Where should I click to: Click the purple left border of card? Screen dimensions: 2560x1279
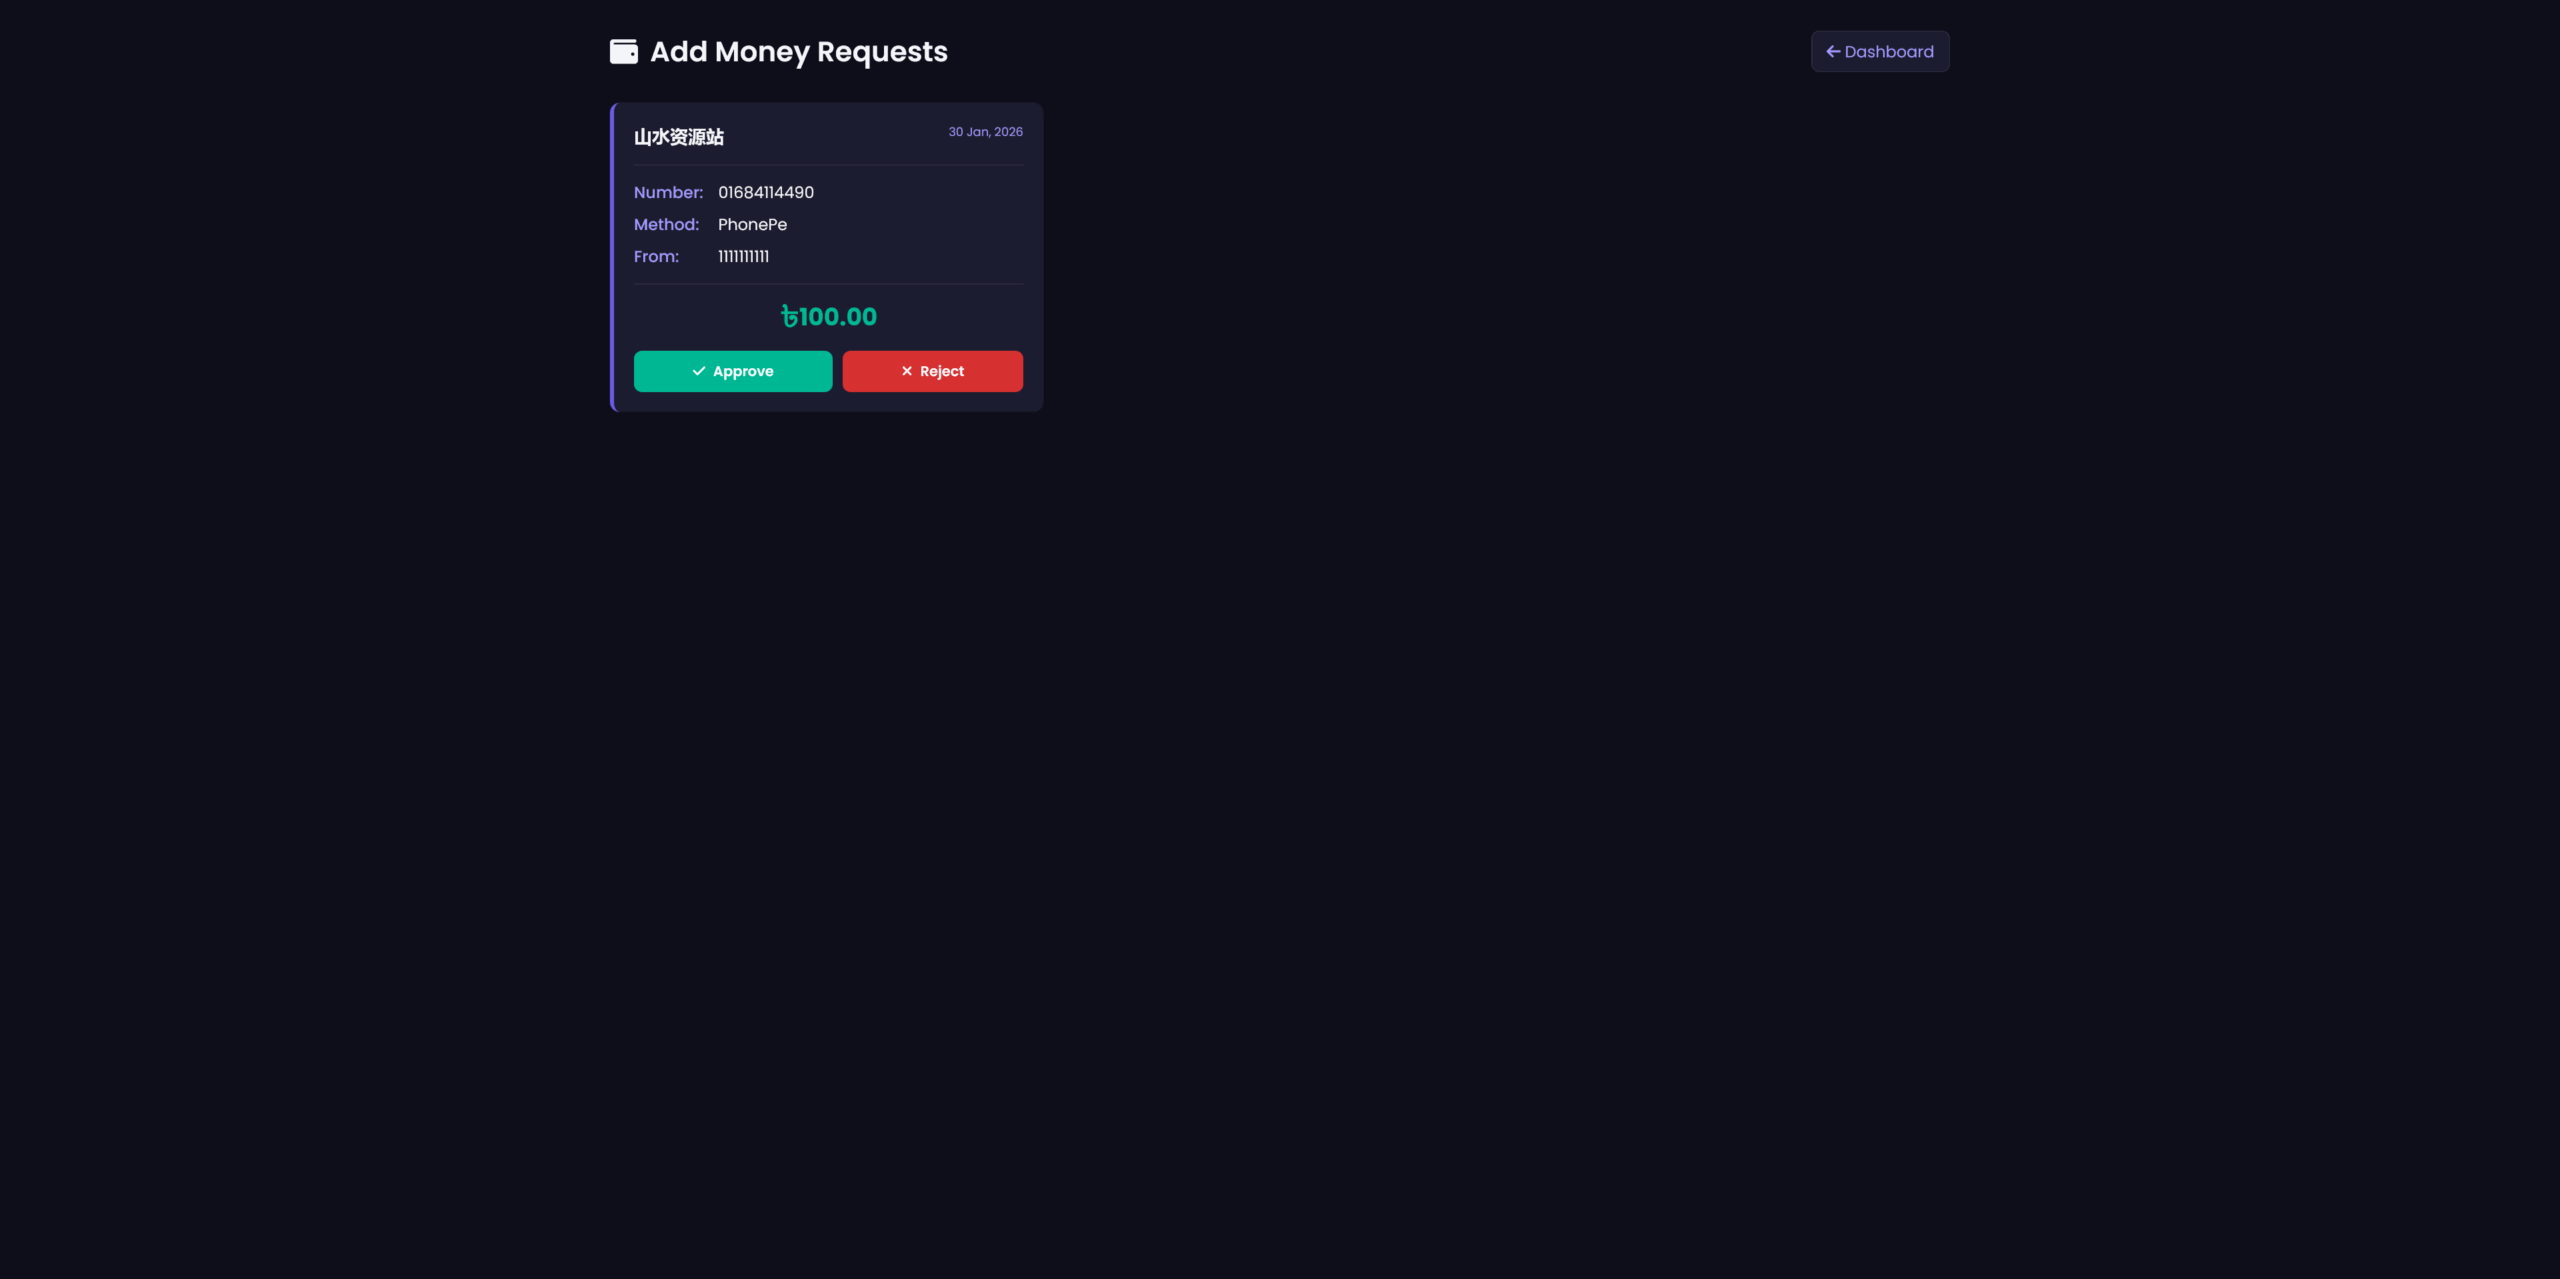point(612,257)
